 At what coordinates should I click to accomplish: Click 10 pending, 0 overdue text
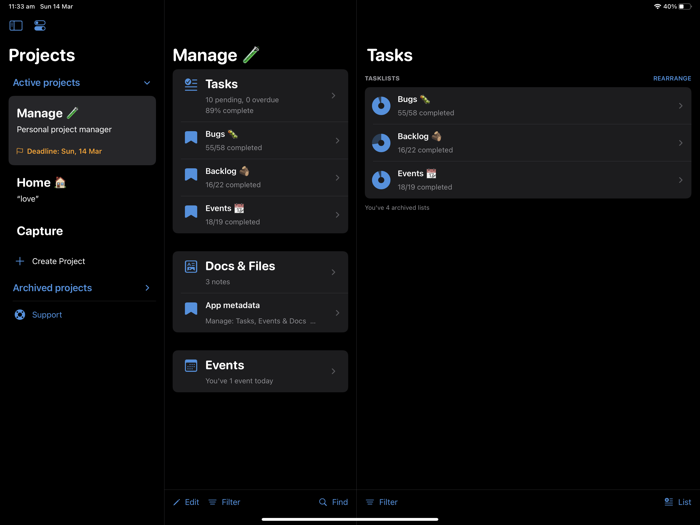point(242,100)
